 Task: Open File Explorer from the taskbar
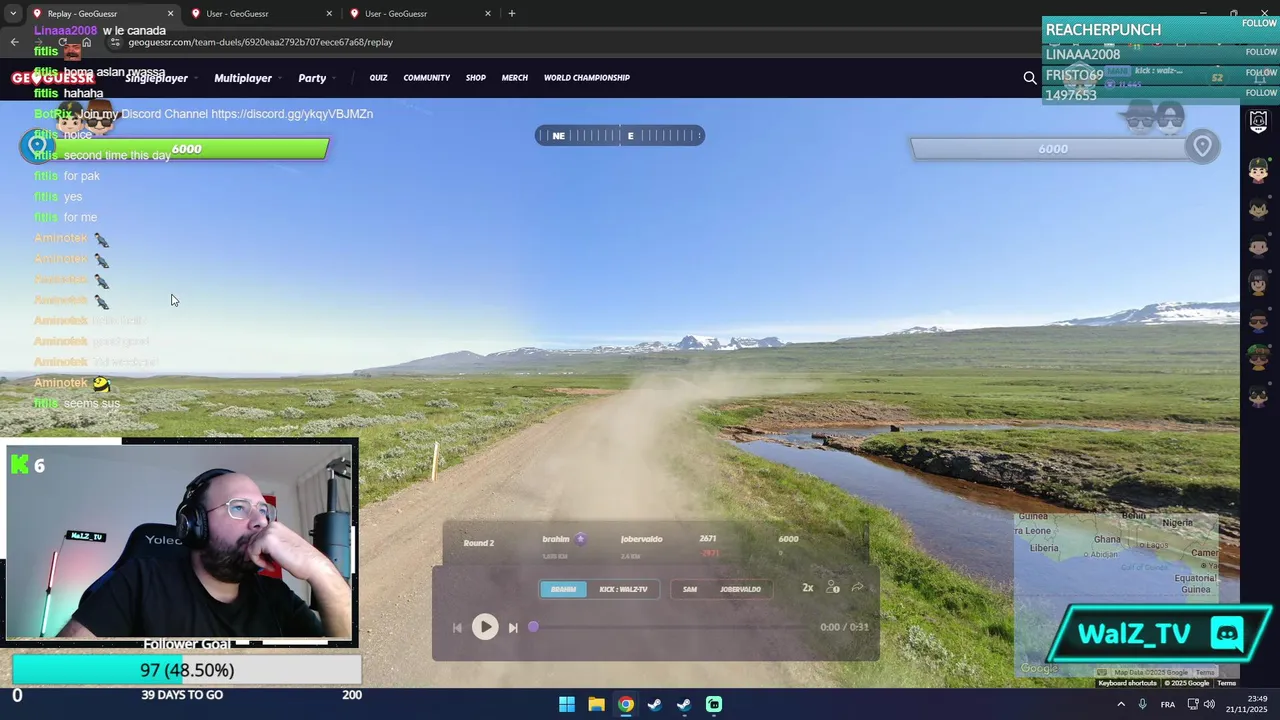pos(596,704)
